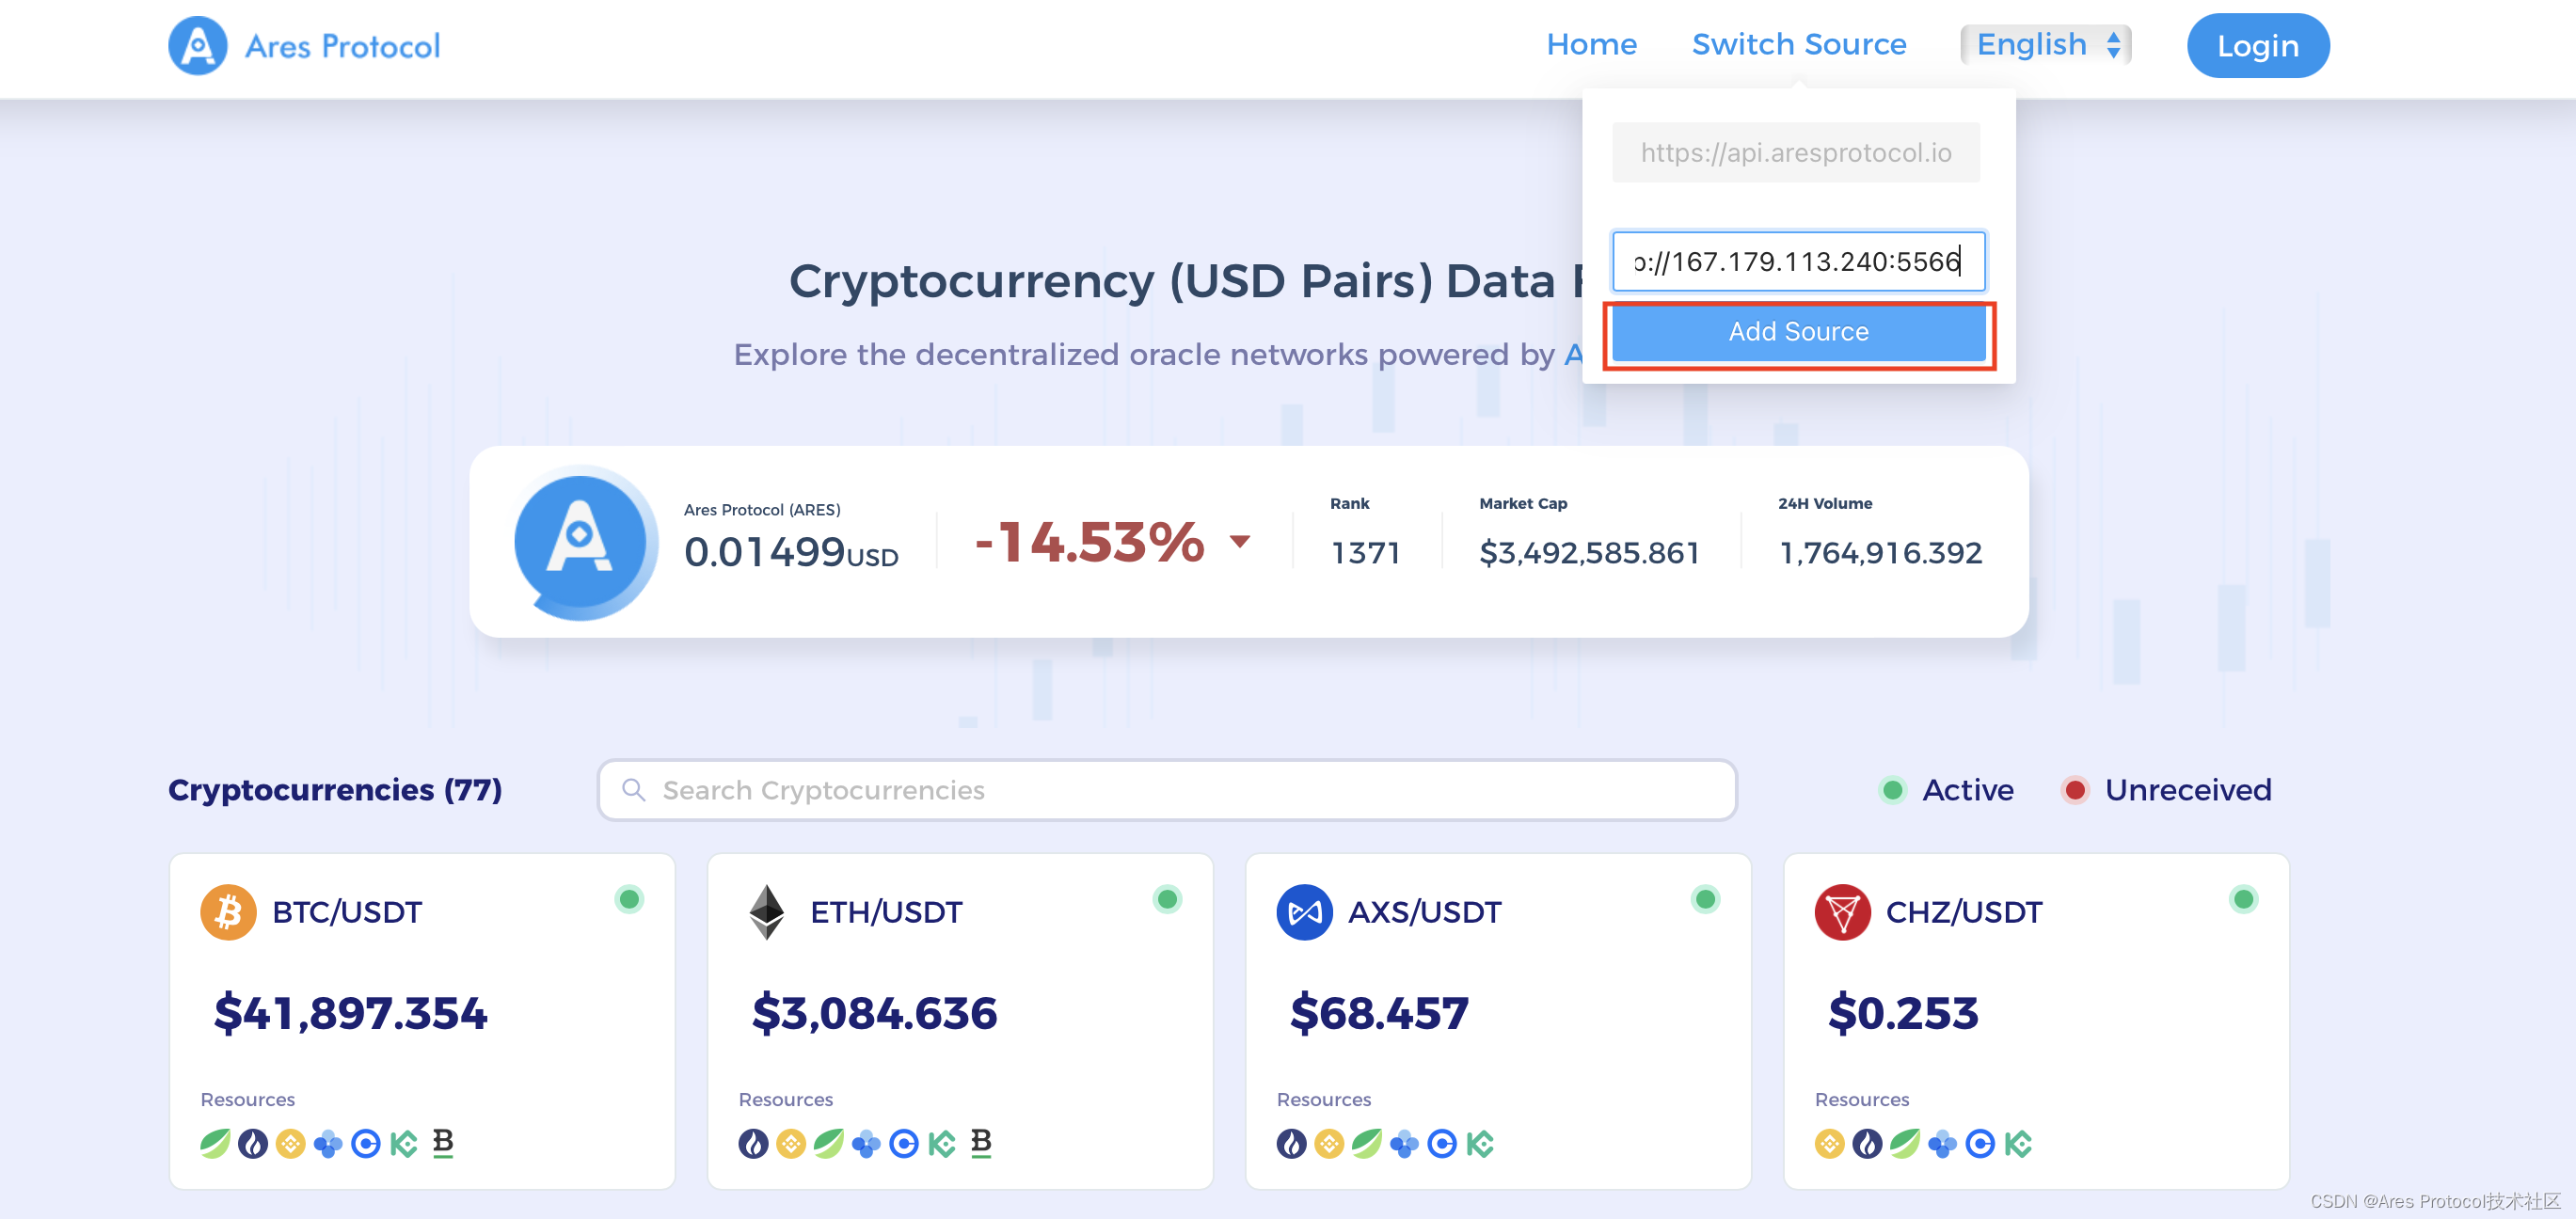Screen dimensions: 2576x1219
Task: Click Coinbase icon under ETH/USDT resources
Action: (904, 1143)
